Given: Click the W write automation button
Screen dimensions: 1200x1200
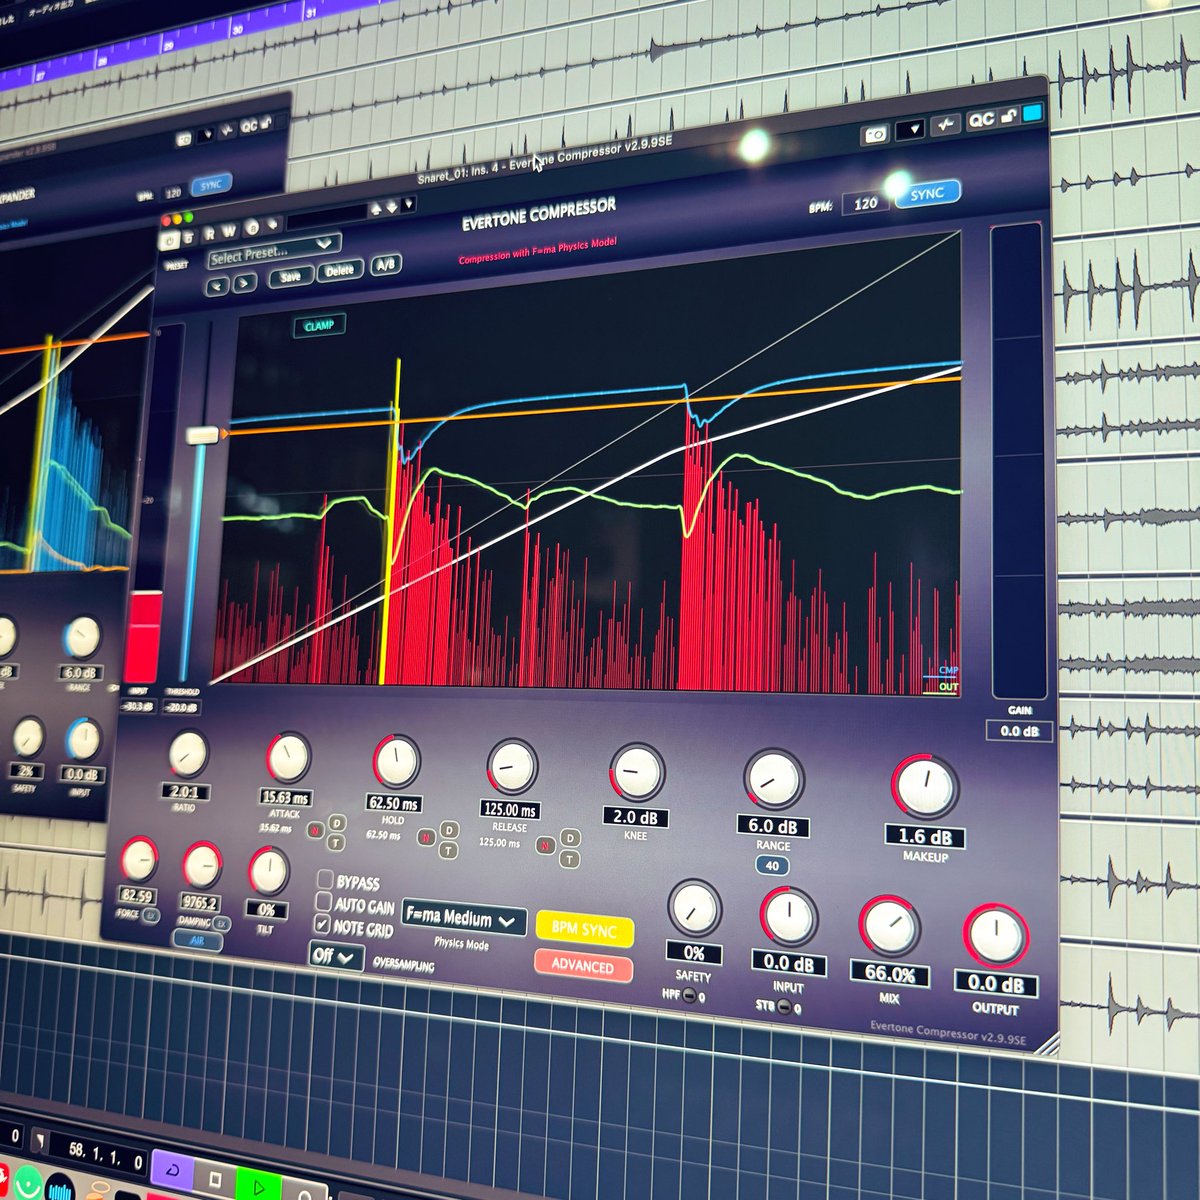Looking at the screenshot, I should point(228,231).
